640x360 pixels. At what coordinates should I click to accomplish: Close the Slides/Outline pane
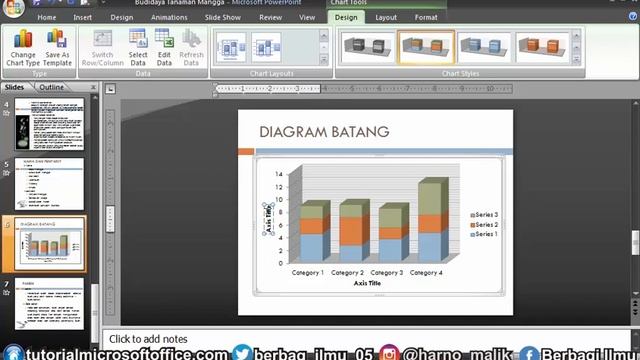[93, 87]
